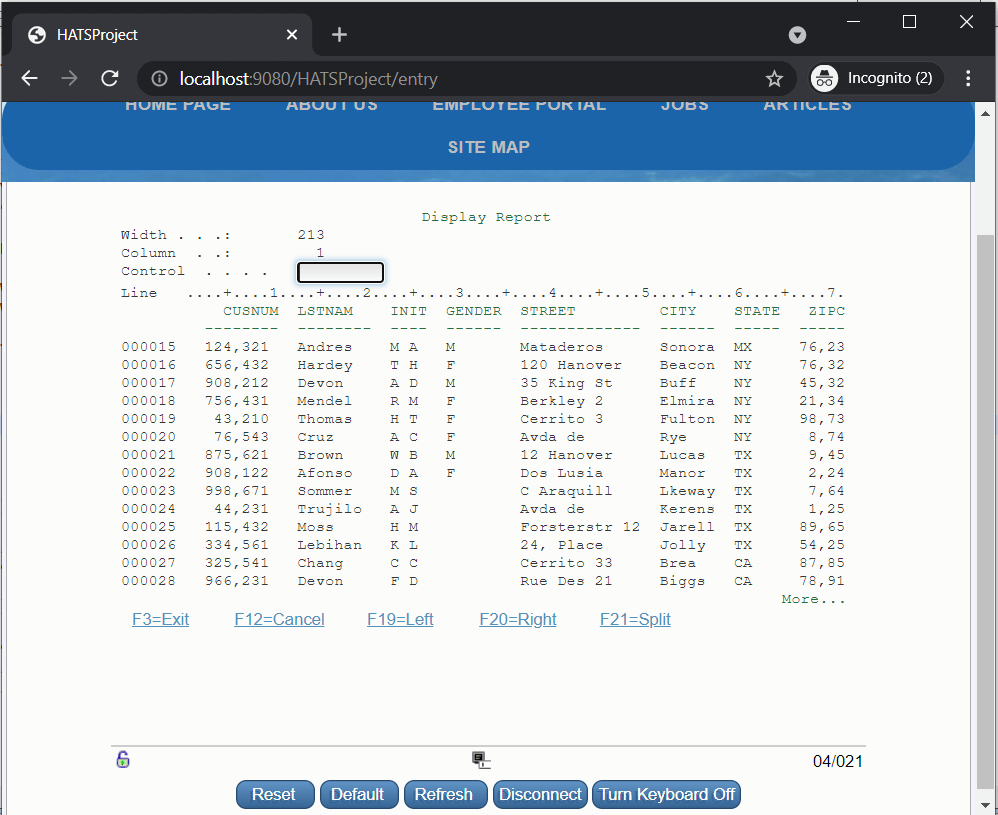The height and width of the screenshot is (815, 998).
Task: Open a new tab with the plus icon
Action: point(339,35)
